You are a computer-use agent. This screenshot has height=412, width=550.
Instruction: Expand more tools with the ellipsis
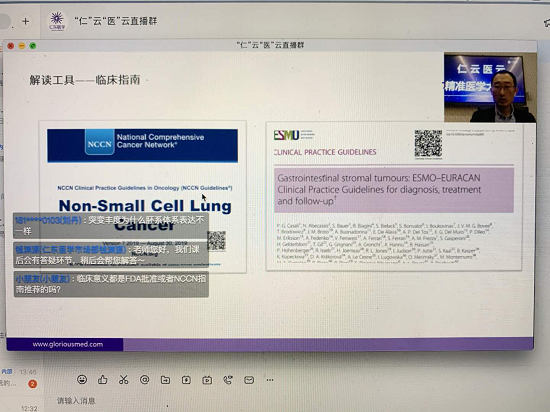[x=270, y=380]
